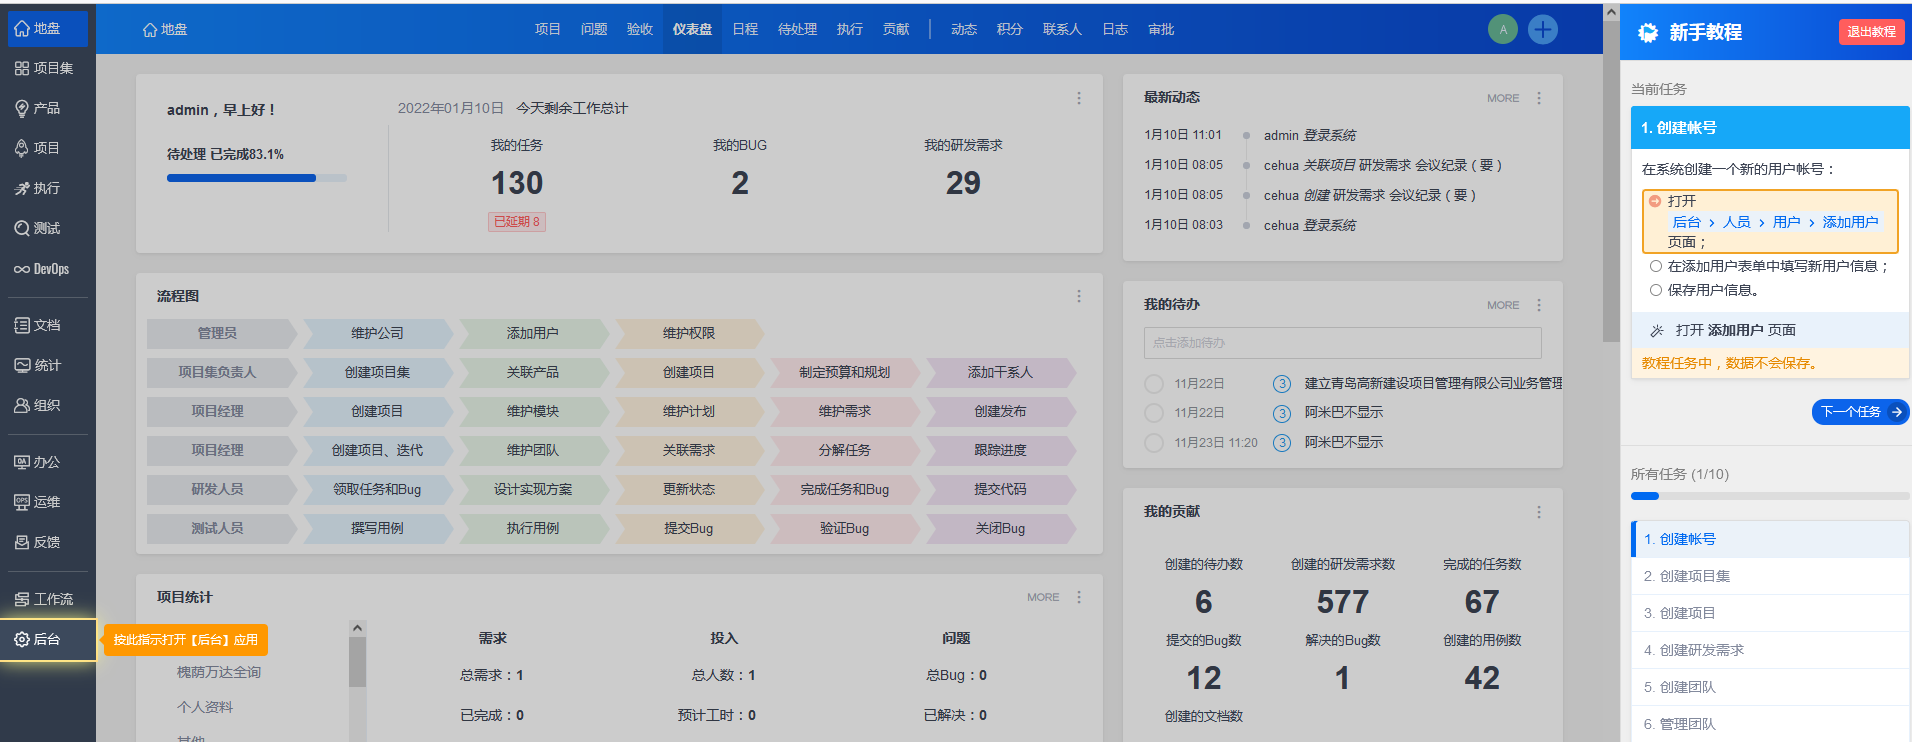
Task: Open the three-dot menu of 我的贡献 panel
Action: (1538, 512)
